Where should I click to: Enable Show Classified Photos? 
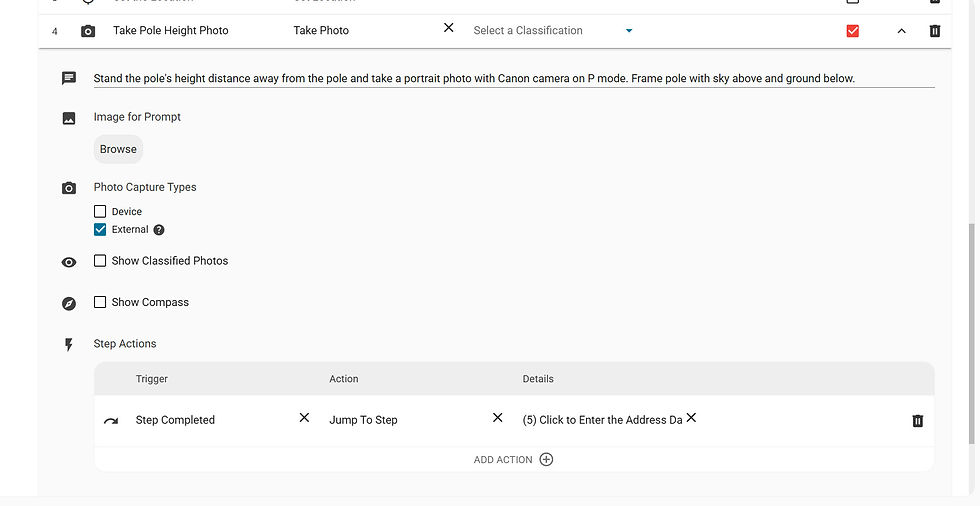tap(100, 260)
